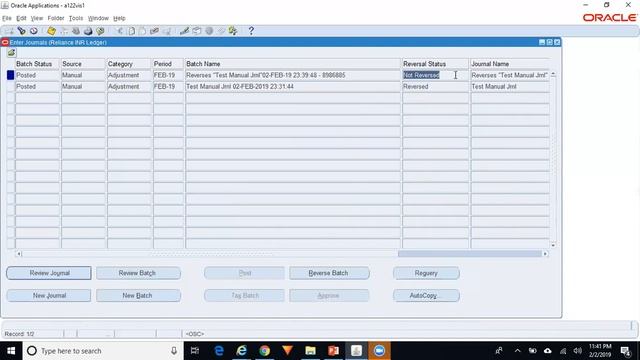Open the Tools menu
The height and width of the screenshot is (360, 640).
[x=76, y=18]
